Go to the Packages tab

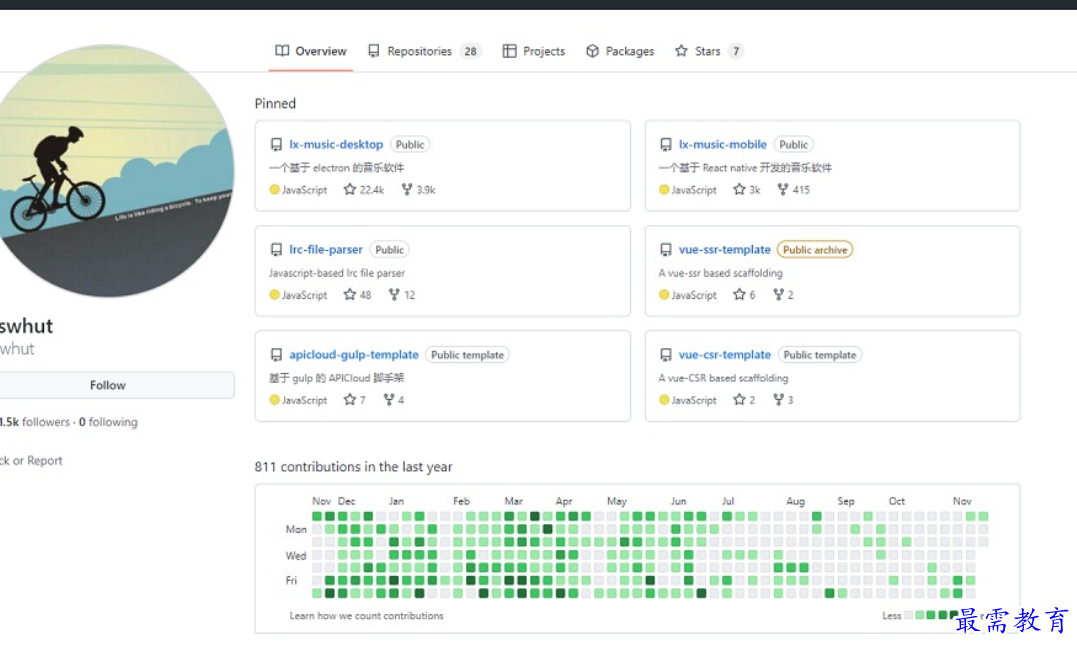click(x=620, y=51)
